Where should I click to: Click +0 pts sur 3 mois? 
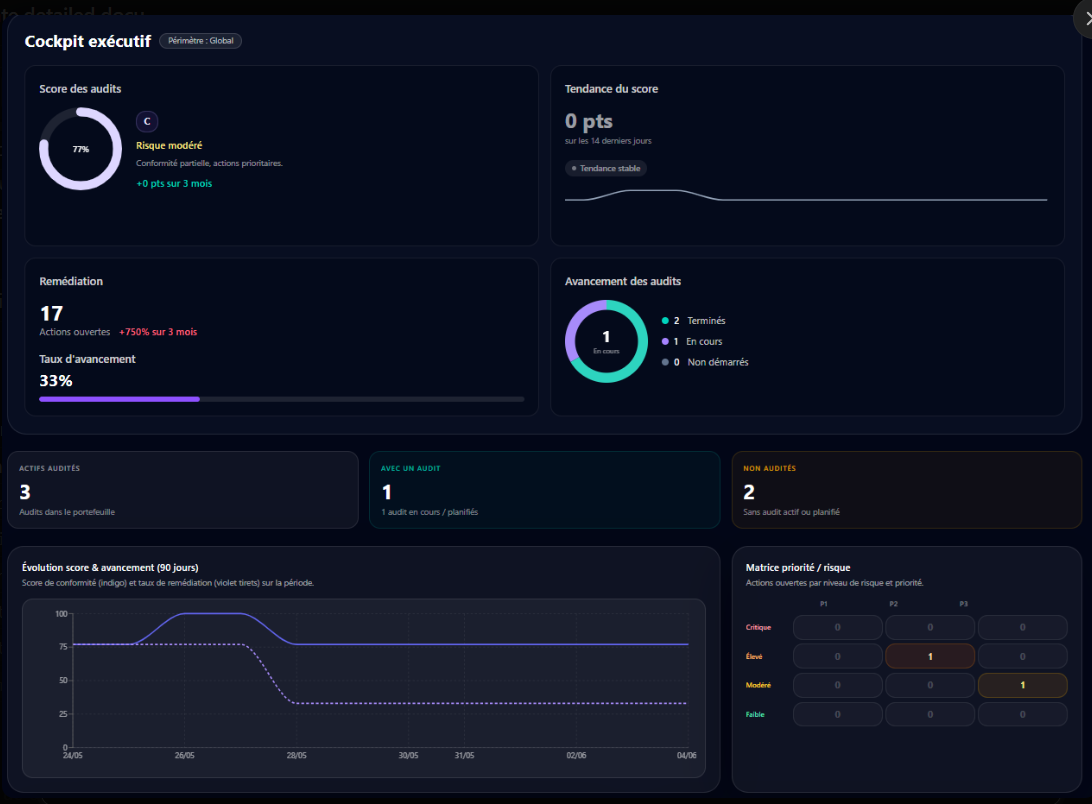(174, 183)
